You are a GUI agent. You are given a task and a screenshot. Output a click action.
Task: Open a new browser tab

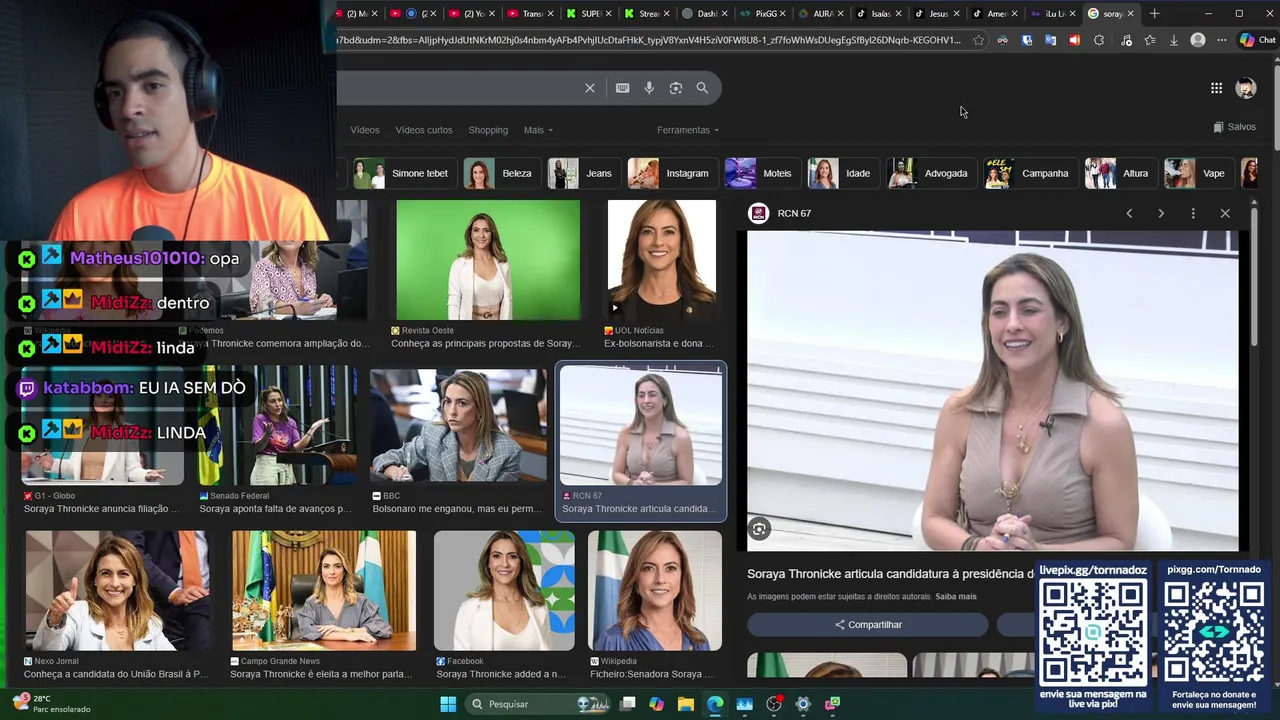click(1154, 13)
